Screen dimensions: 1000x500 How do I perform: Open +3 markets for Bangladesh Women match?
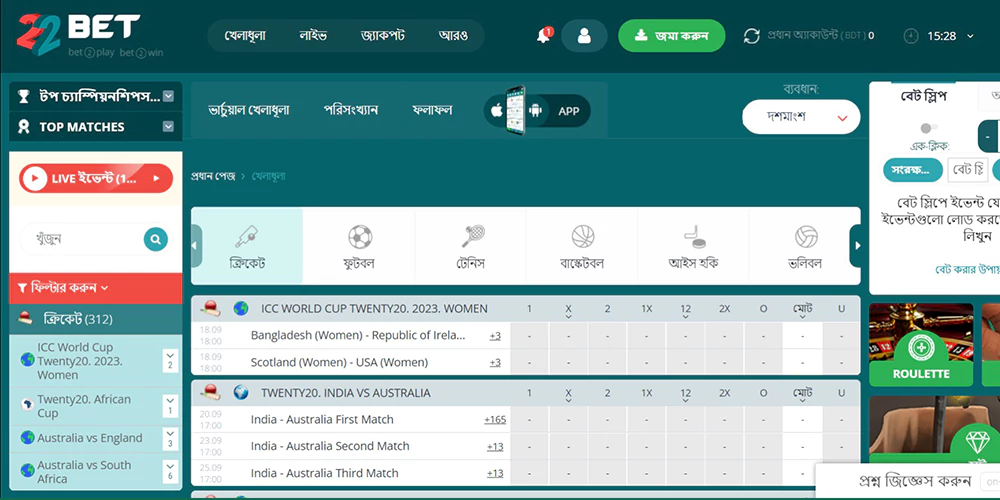(x=495, y=335)
